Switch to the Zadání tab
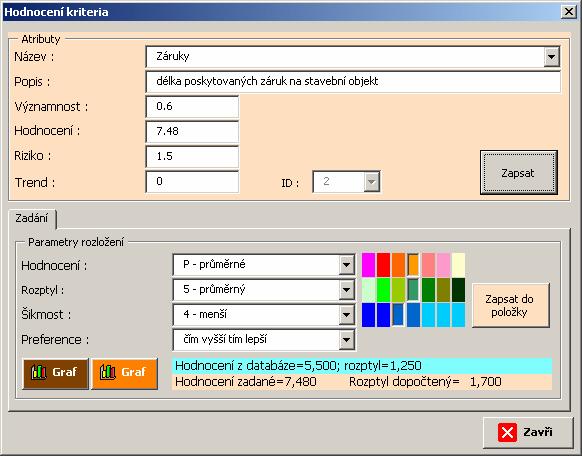The width and height of the screenshot is (582, 456). coord(32,218)
